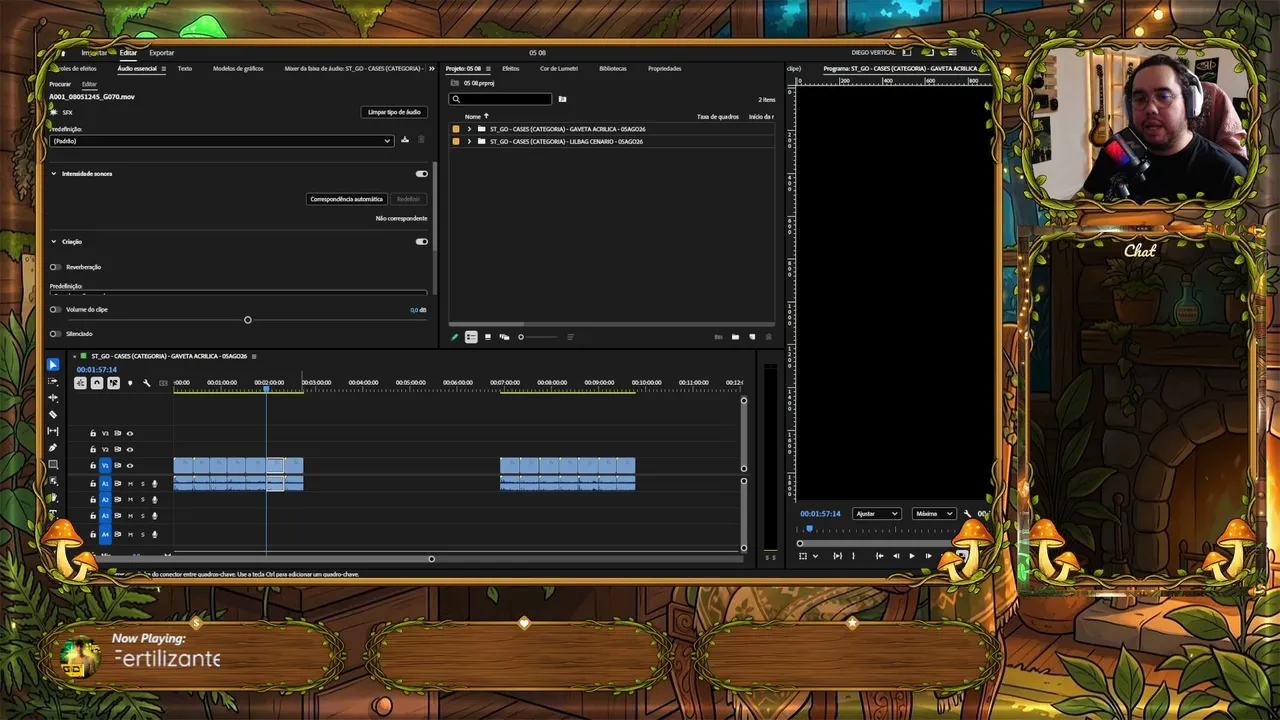The height and width of the screenshot is (720, 1280).
Task: Click the Project panel search field
Action: coord(500,99)
